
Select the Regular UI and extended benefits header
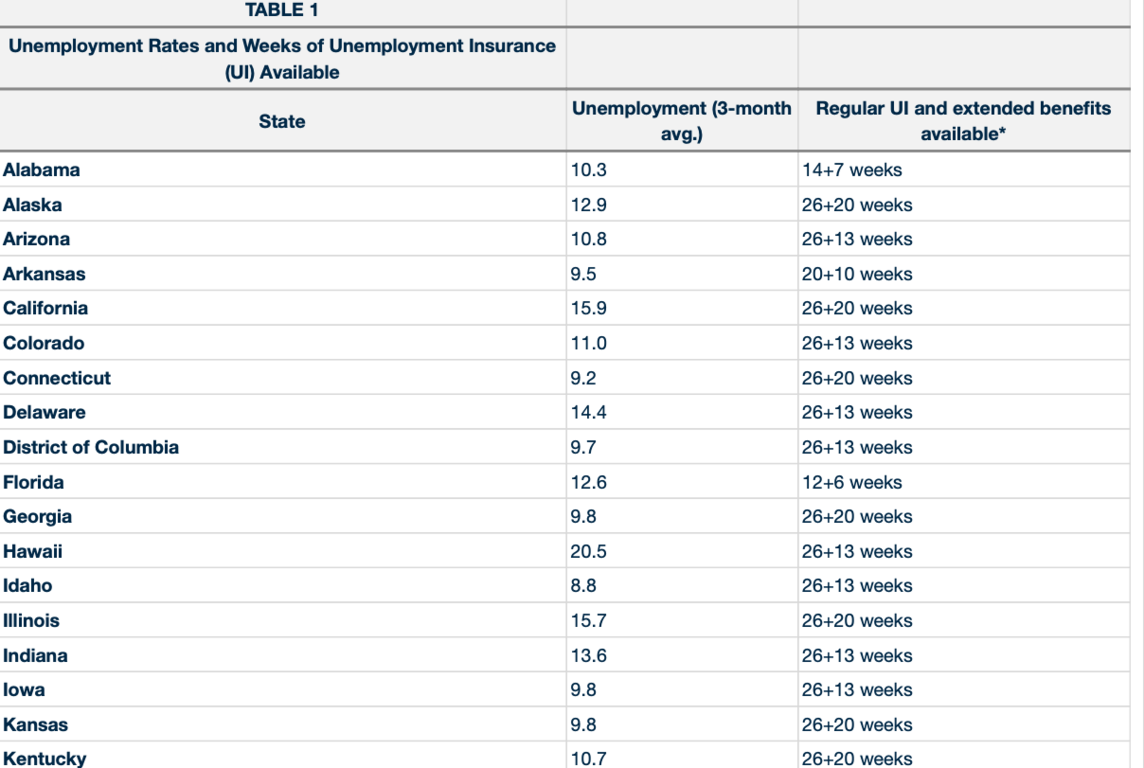click(x=963, y=121)
